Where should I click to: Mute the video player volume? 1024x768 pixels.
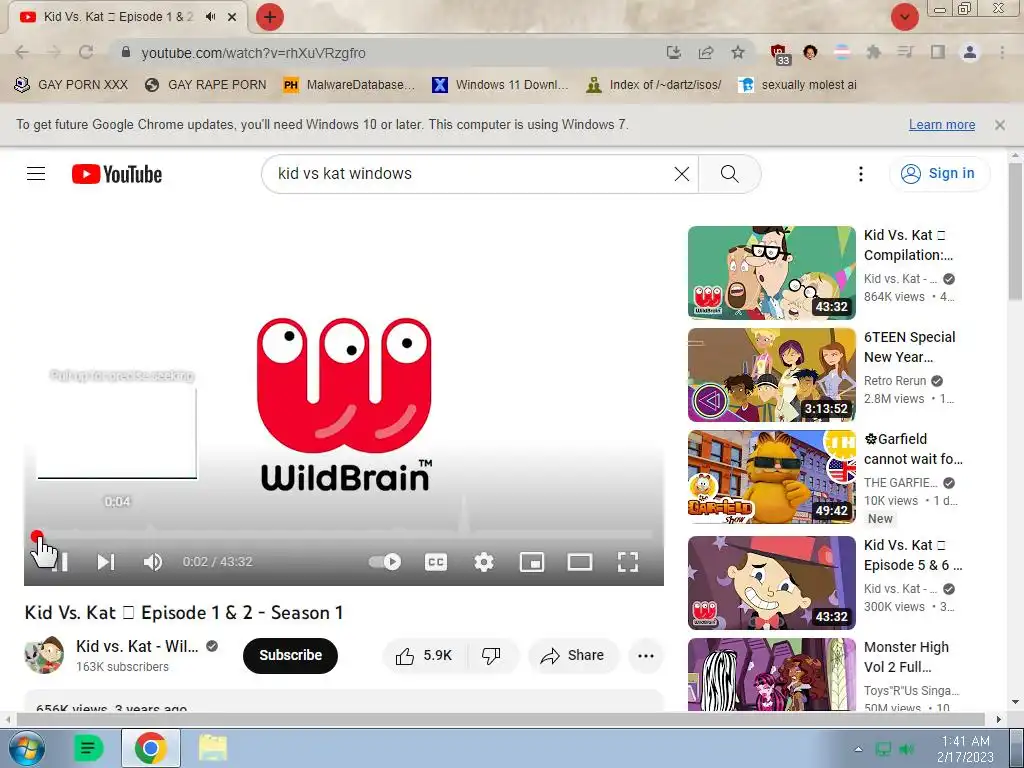[152, 562]
